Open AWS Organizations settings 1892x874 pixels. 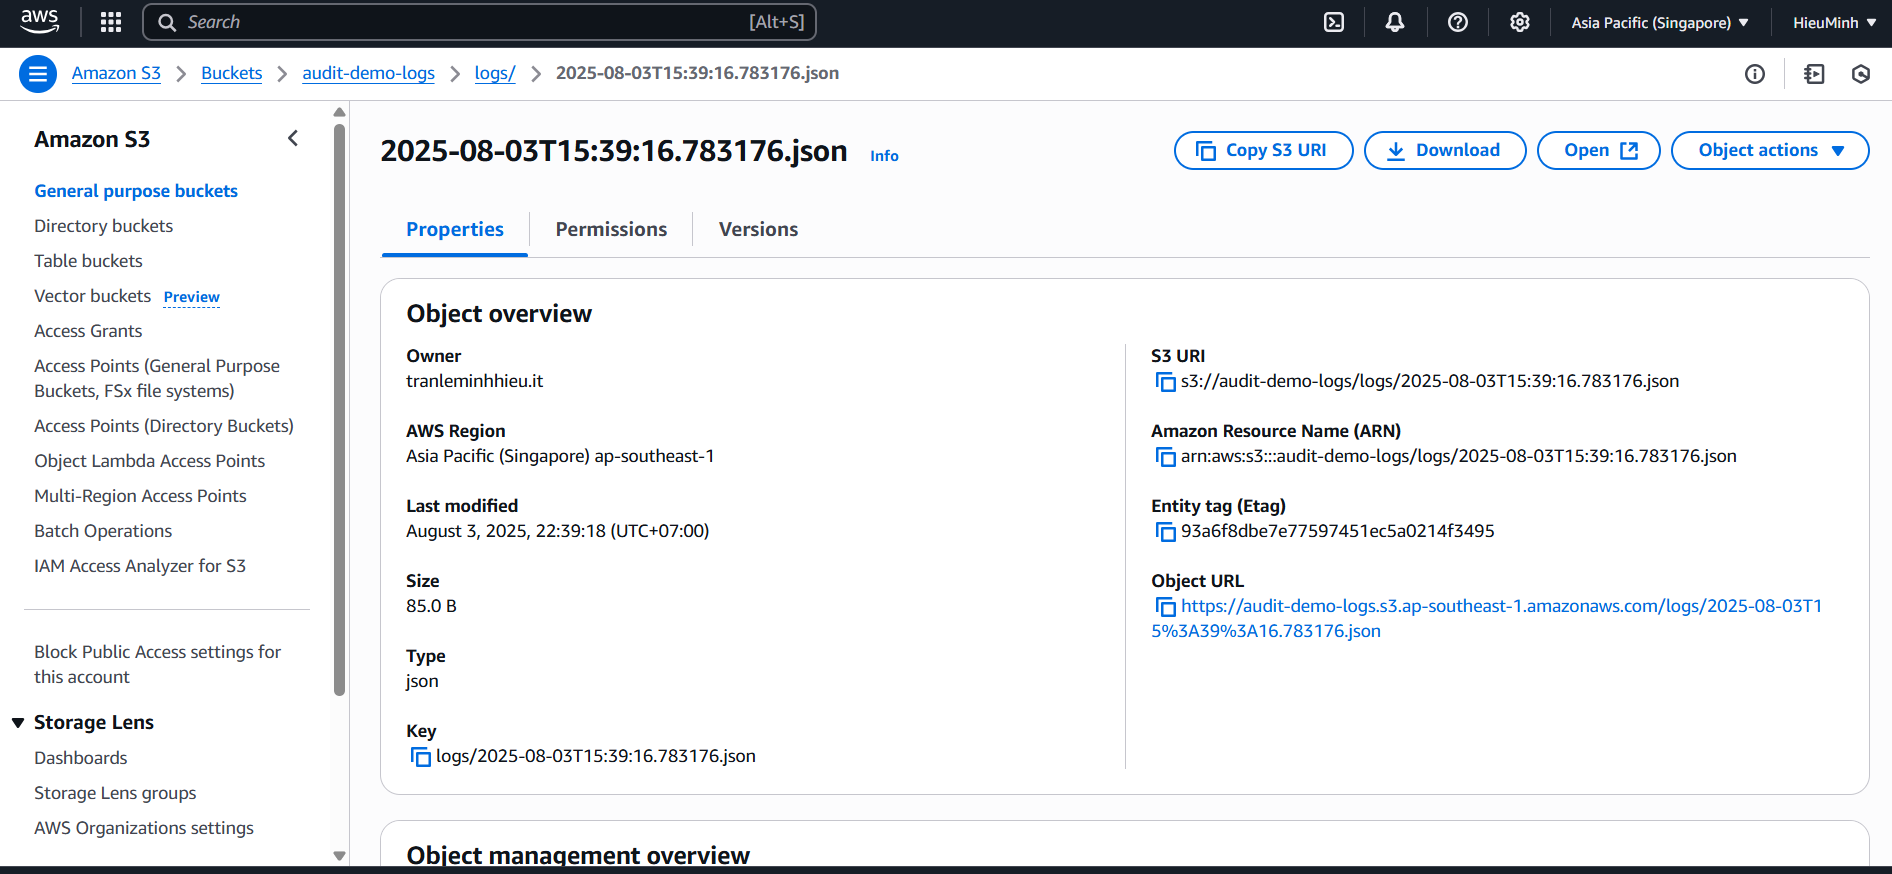pos(144,828)
